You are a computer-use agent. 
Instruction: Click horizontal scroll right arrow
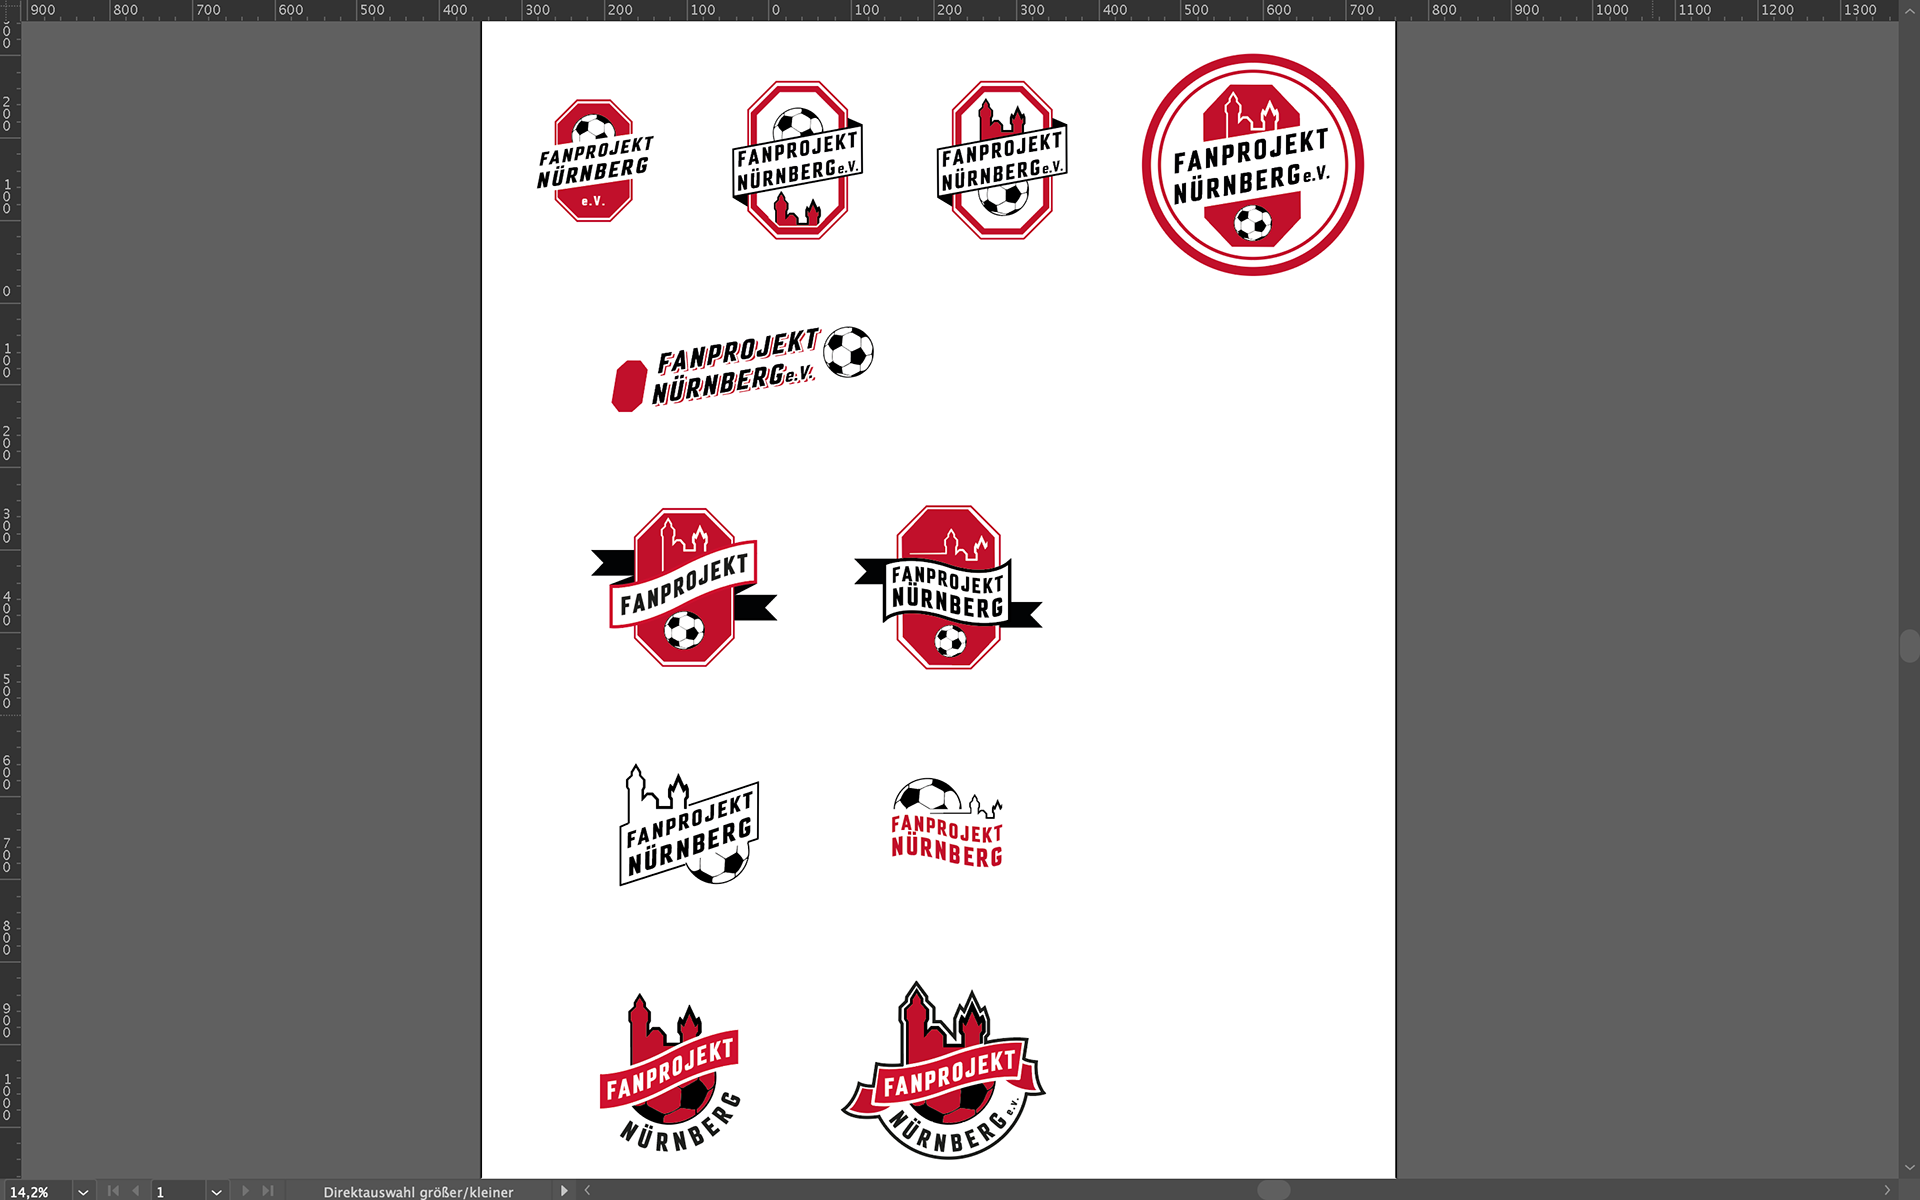pyautogui.click(x=1887, y=1191)
